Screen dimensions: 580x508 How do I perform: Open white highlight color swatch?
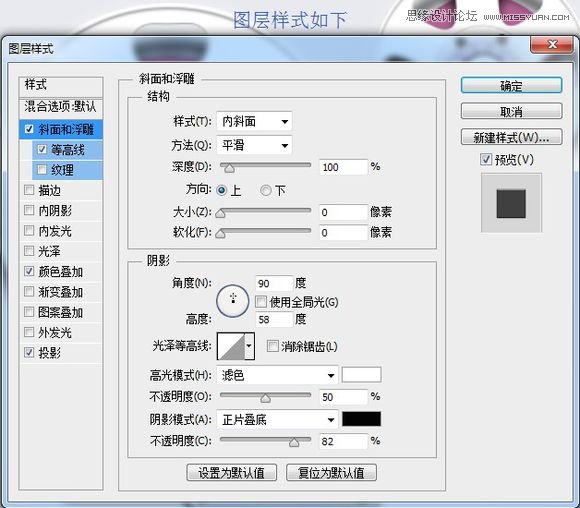pyautogui.click(x=361, y=375)
